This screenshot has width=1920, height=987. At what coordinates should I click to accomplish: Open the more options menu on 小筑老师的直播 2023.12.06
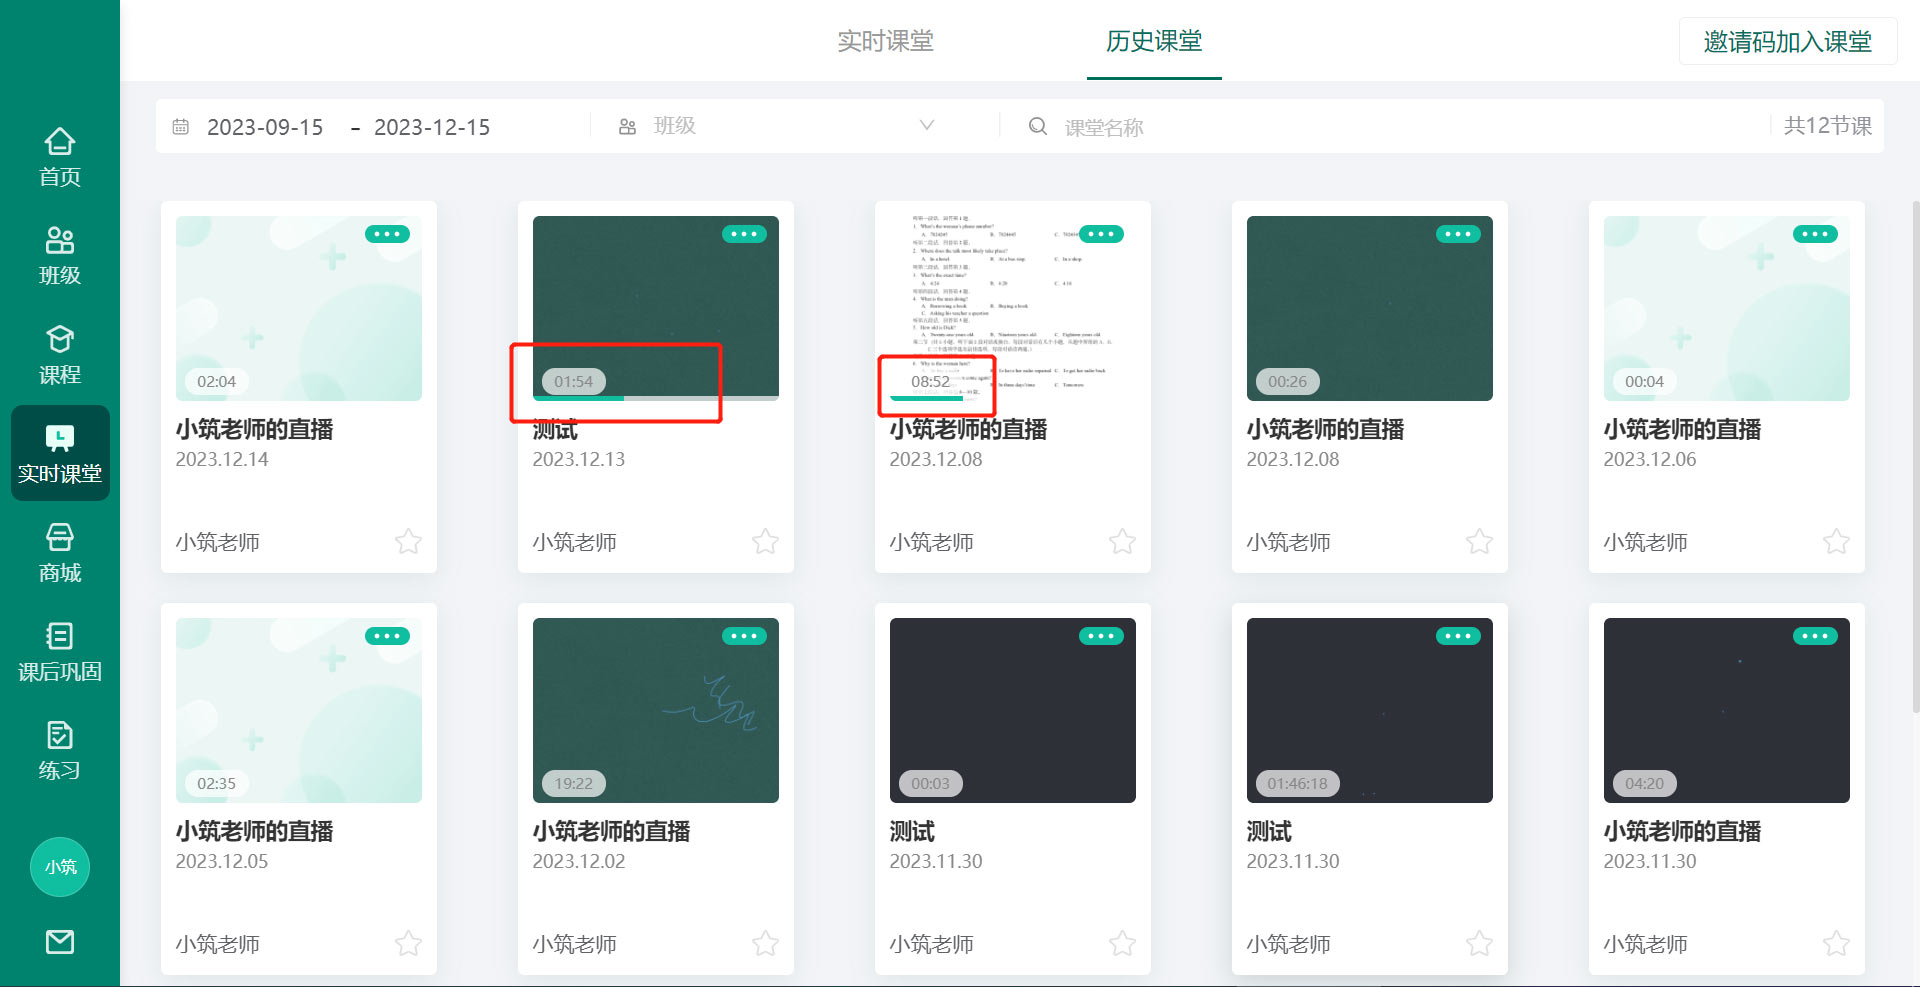tap(1815, 233)
